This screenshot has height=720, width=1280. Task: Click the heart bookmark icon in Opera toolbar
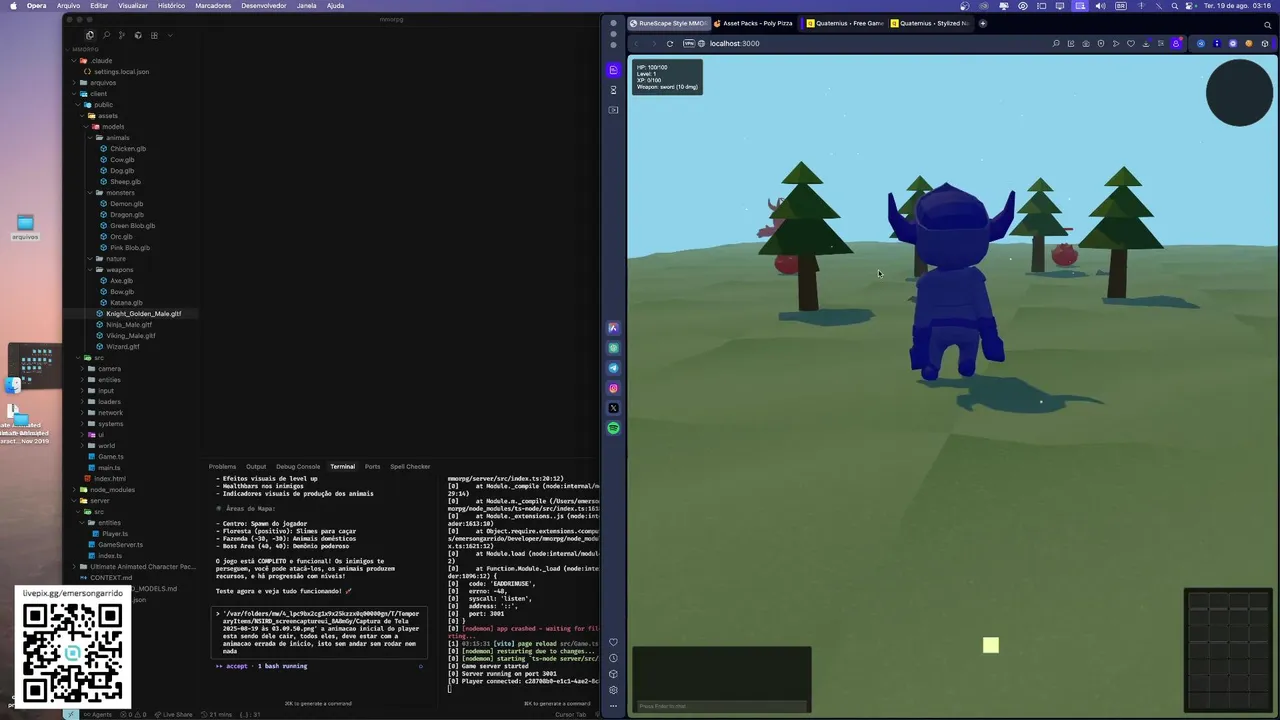[x=1131, y=43]
